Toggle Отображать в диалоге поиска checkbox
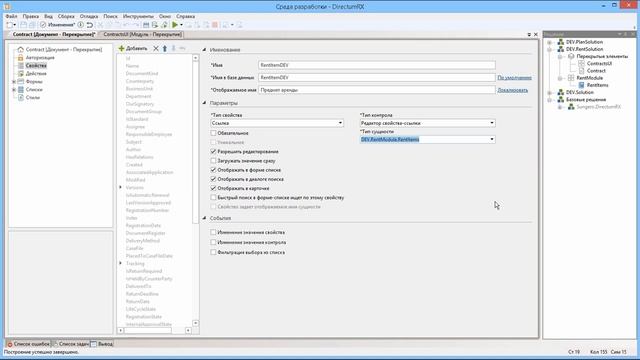The height and width of the screenshot is (360, 640). (213, 179)
